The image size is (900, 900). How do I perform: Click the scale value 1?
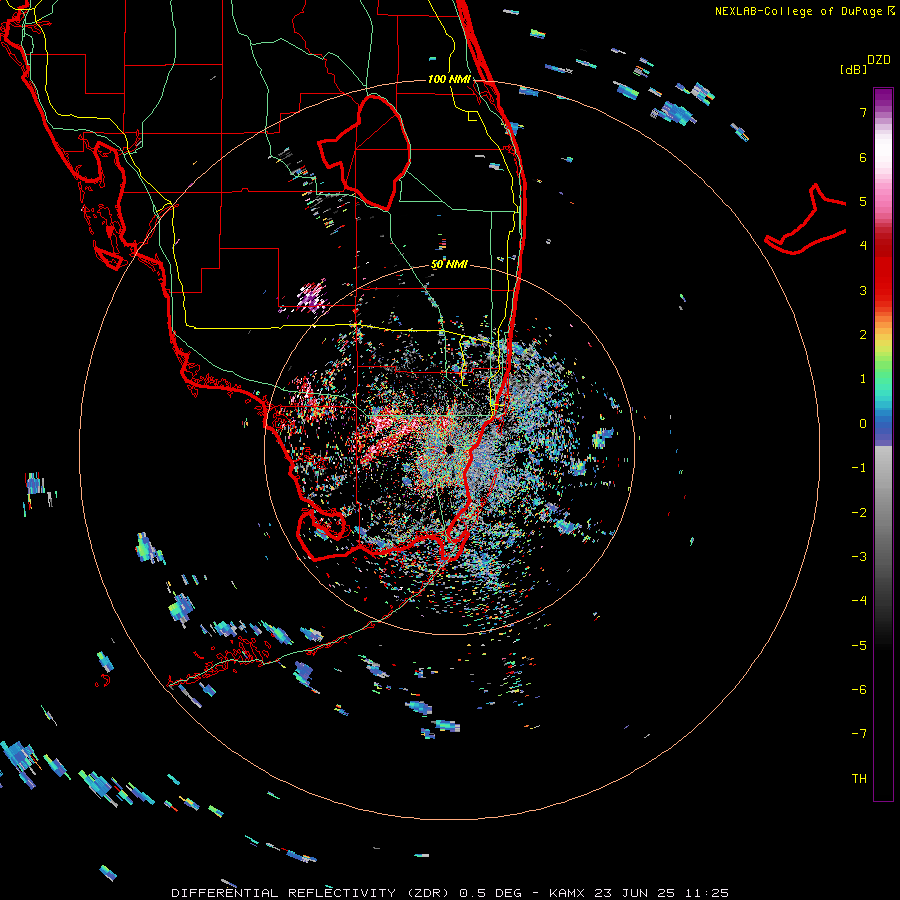863,379
